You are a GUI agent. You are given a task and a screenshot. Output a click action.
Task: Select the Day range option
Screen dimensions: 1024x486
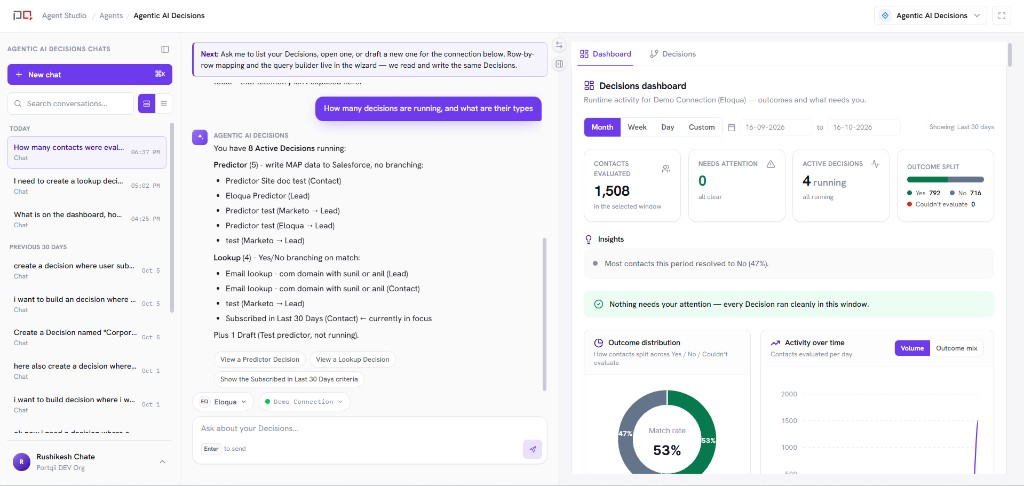(667, 127)
